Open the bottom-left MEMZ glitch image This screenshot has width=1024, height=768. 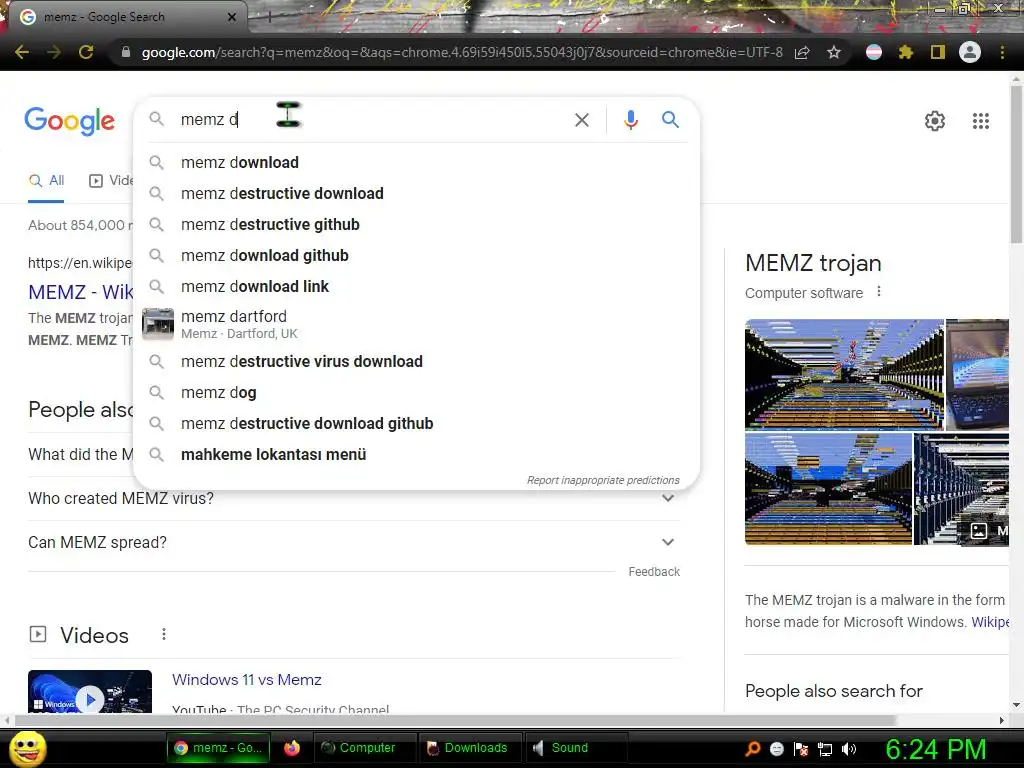[x=828, y=488]
